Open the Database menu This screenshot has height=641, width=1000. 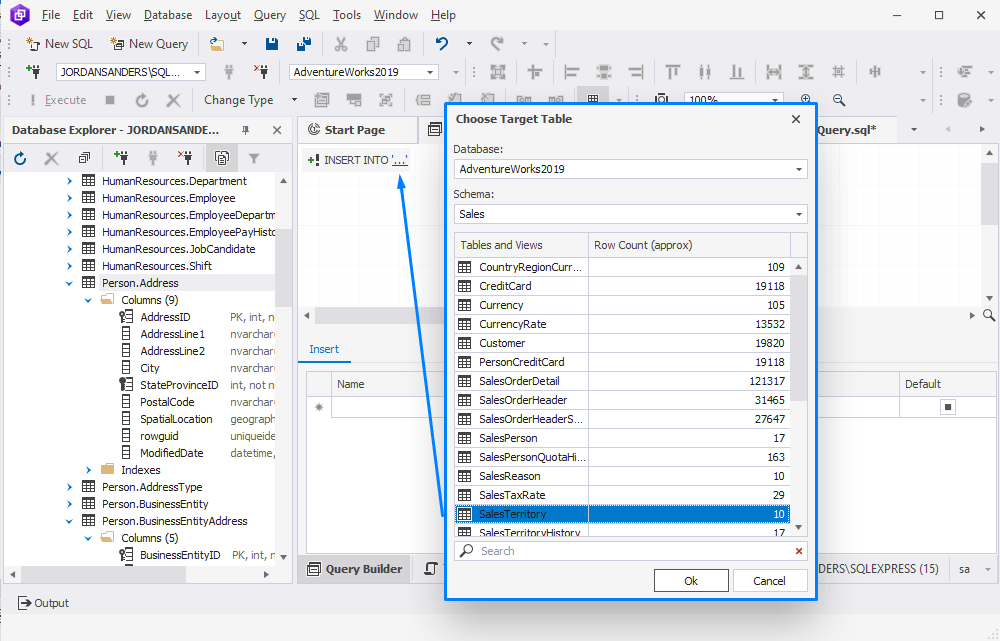coord(167,14)
